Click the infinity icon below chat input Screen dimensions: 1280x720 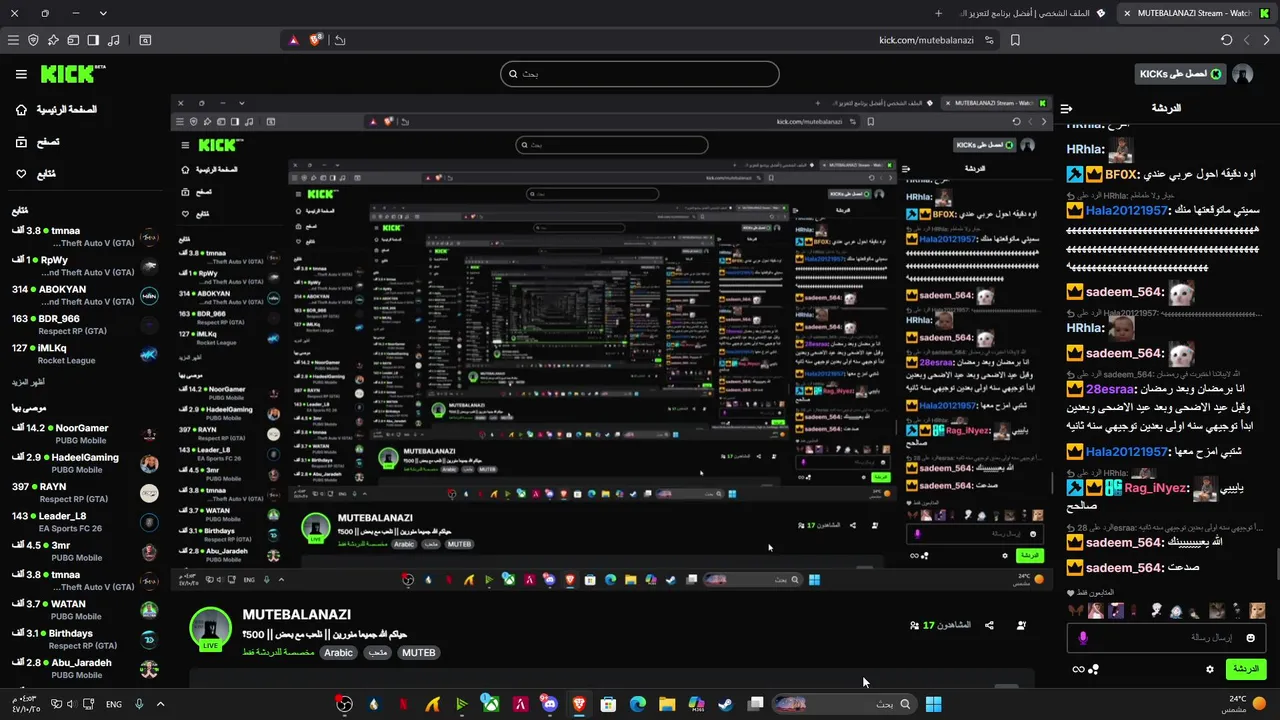pos(1078,669)
